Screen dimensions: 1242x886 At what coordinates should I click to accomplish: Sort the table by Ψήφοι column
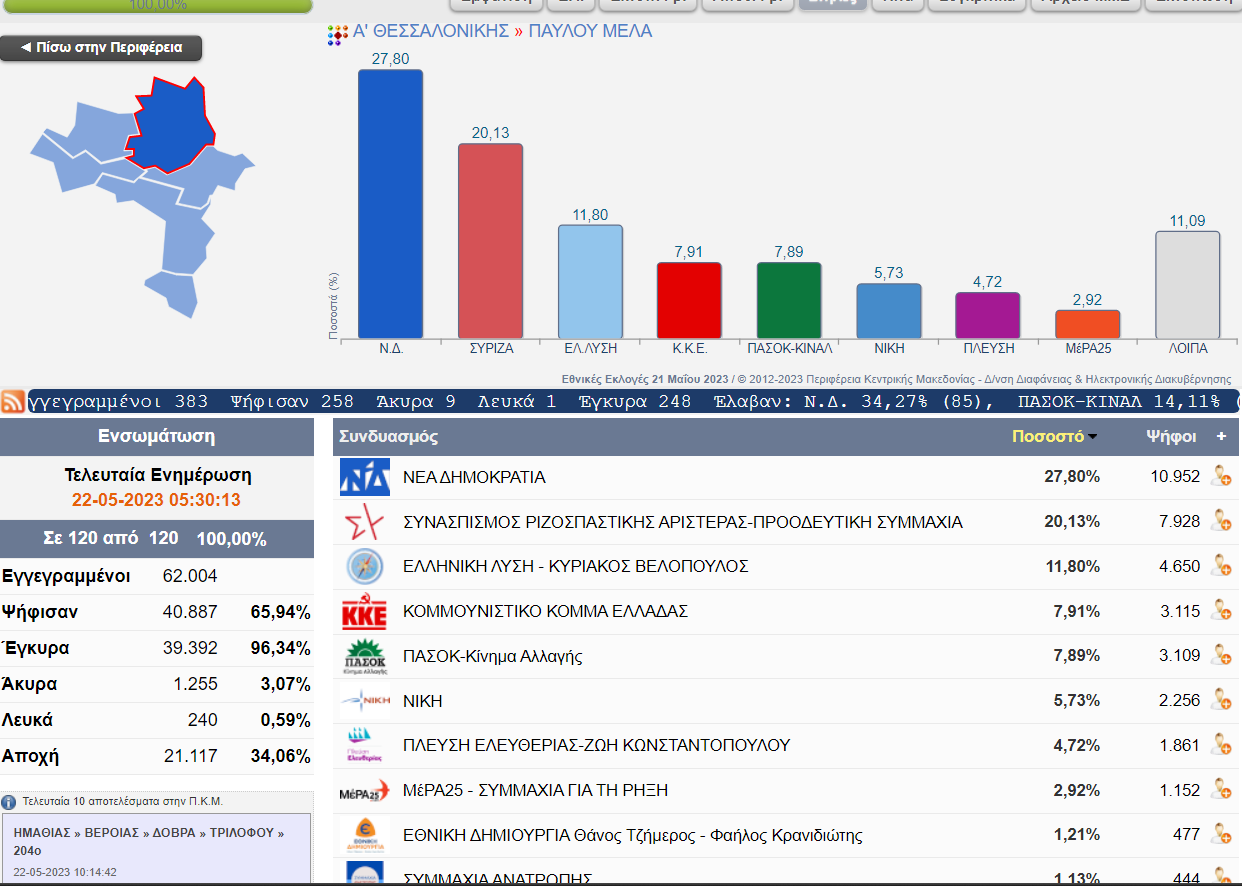[x=1171, y=437]
